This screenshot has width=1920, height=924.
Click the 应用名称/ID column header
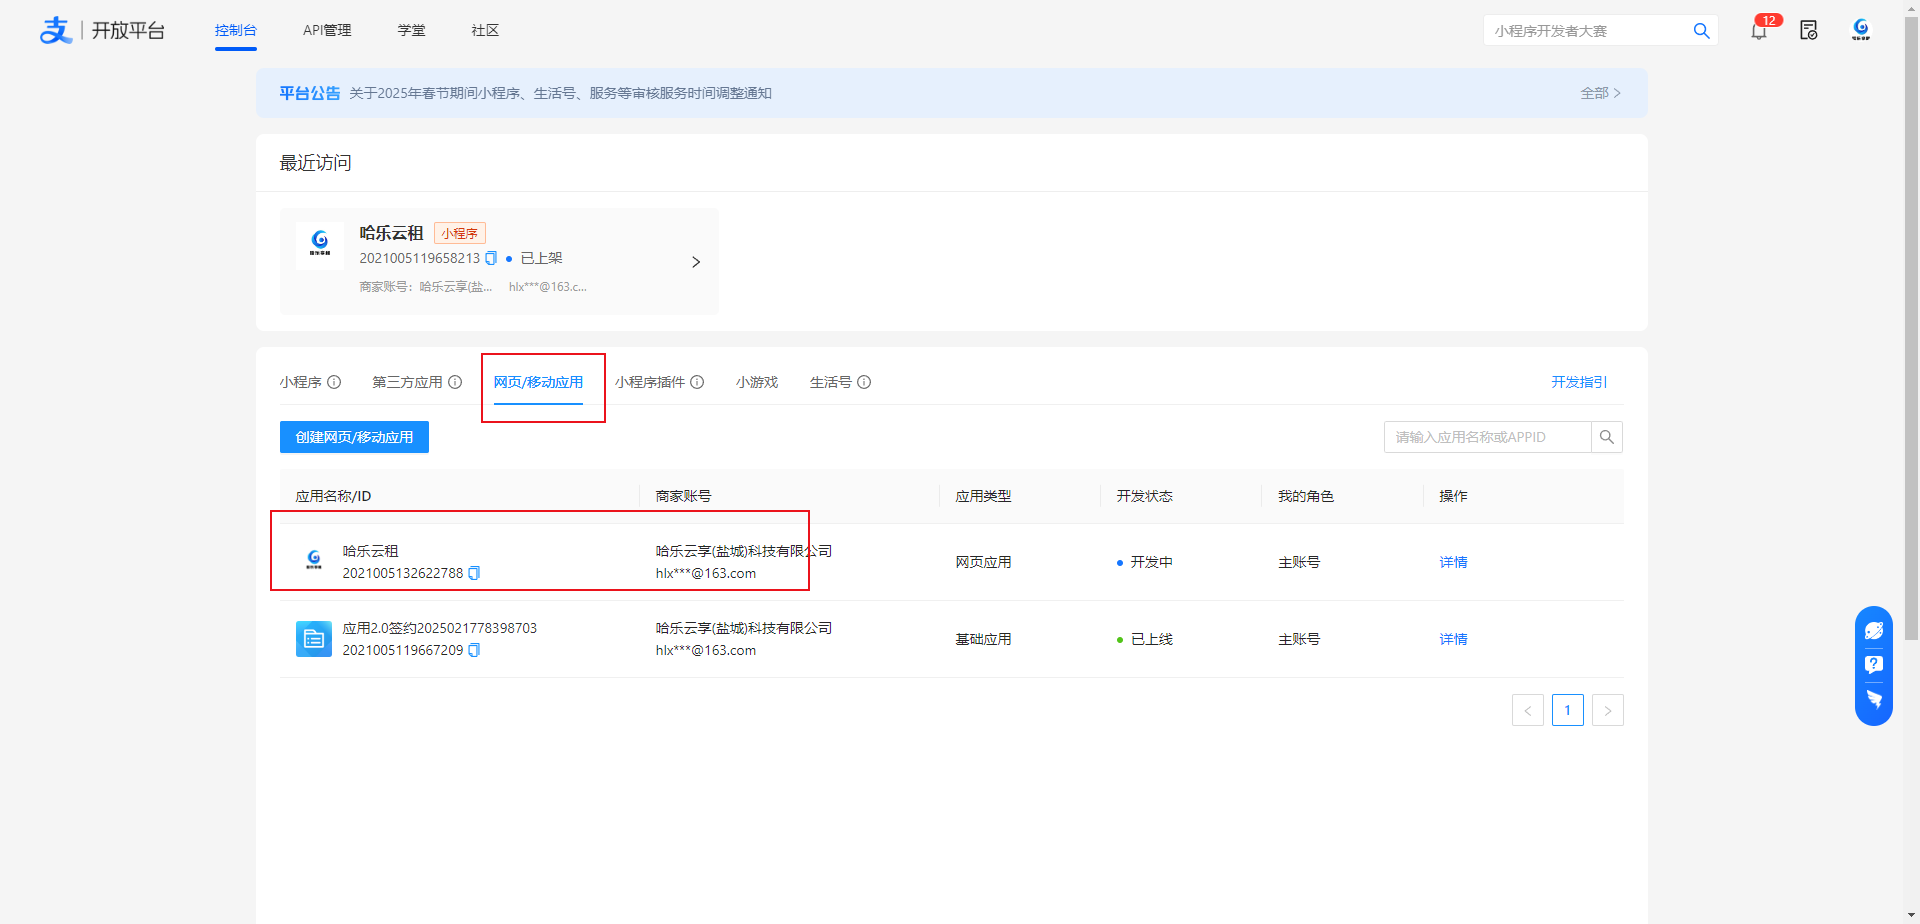point(333,496)
